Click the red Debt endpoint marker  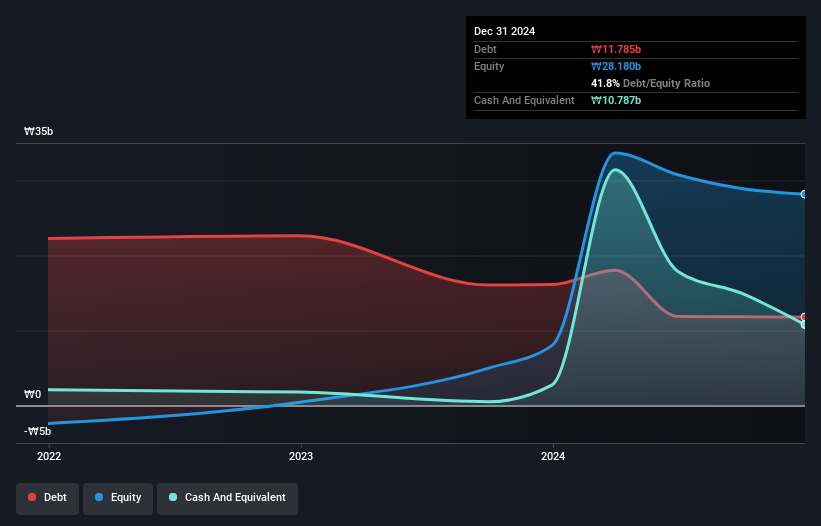pos(804,317)
